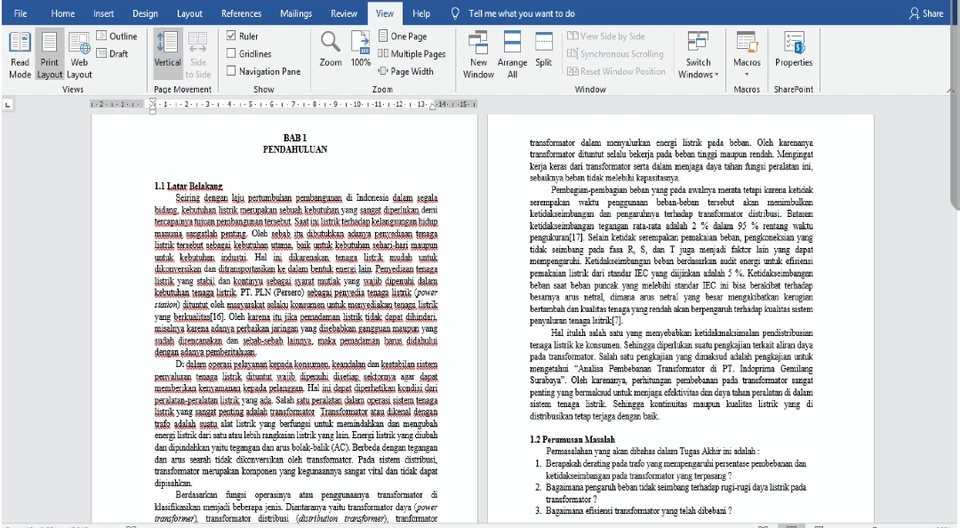Screen dimensions: 960x528
Task: Click the Share button
Action: 926,13
